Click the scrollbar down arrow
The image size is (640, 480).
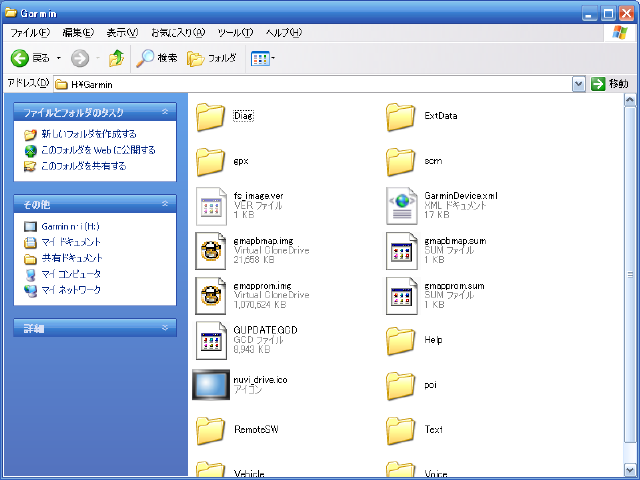pos(630,469)
